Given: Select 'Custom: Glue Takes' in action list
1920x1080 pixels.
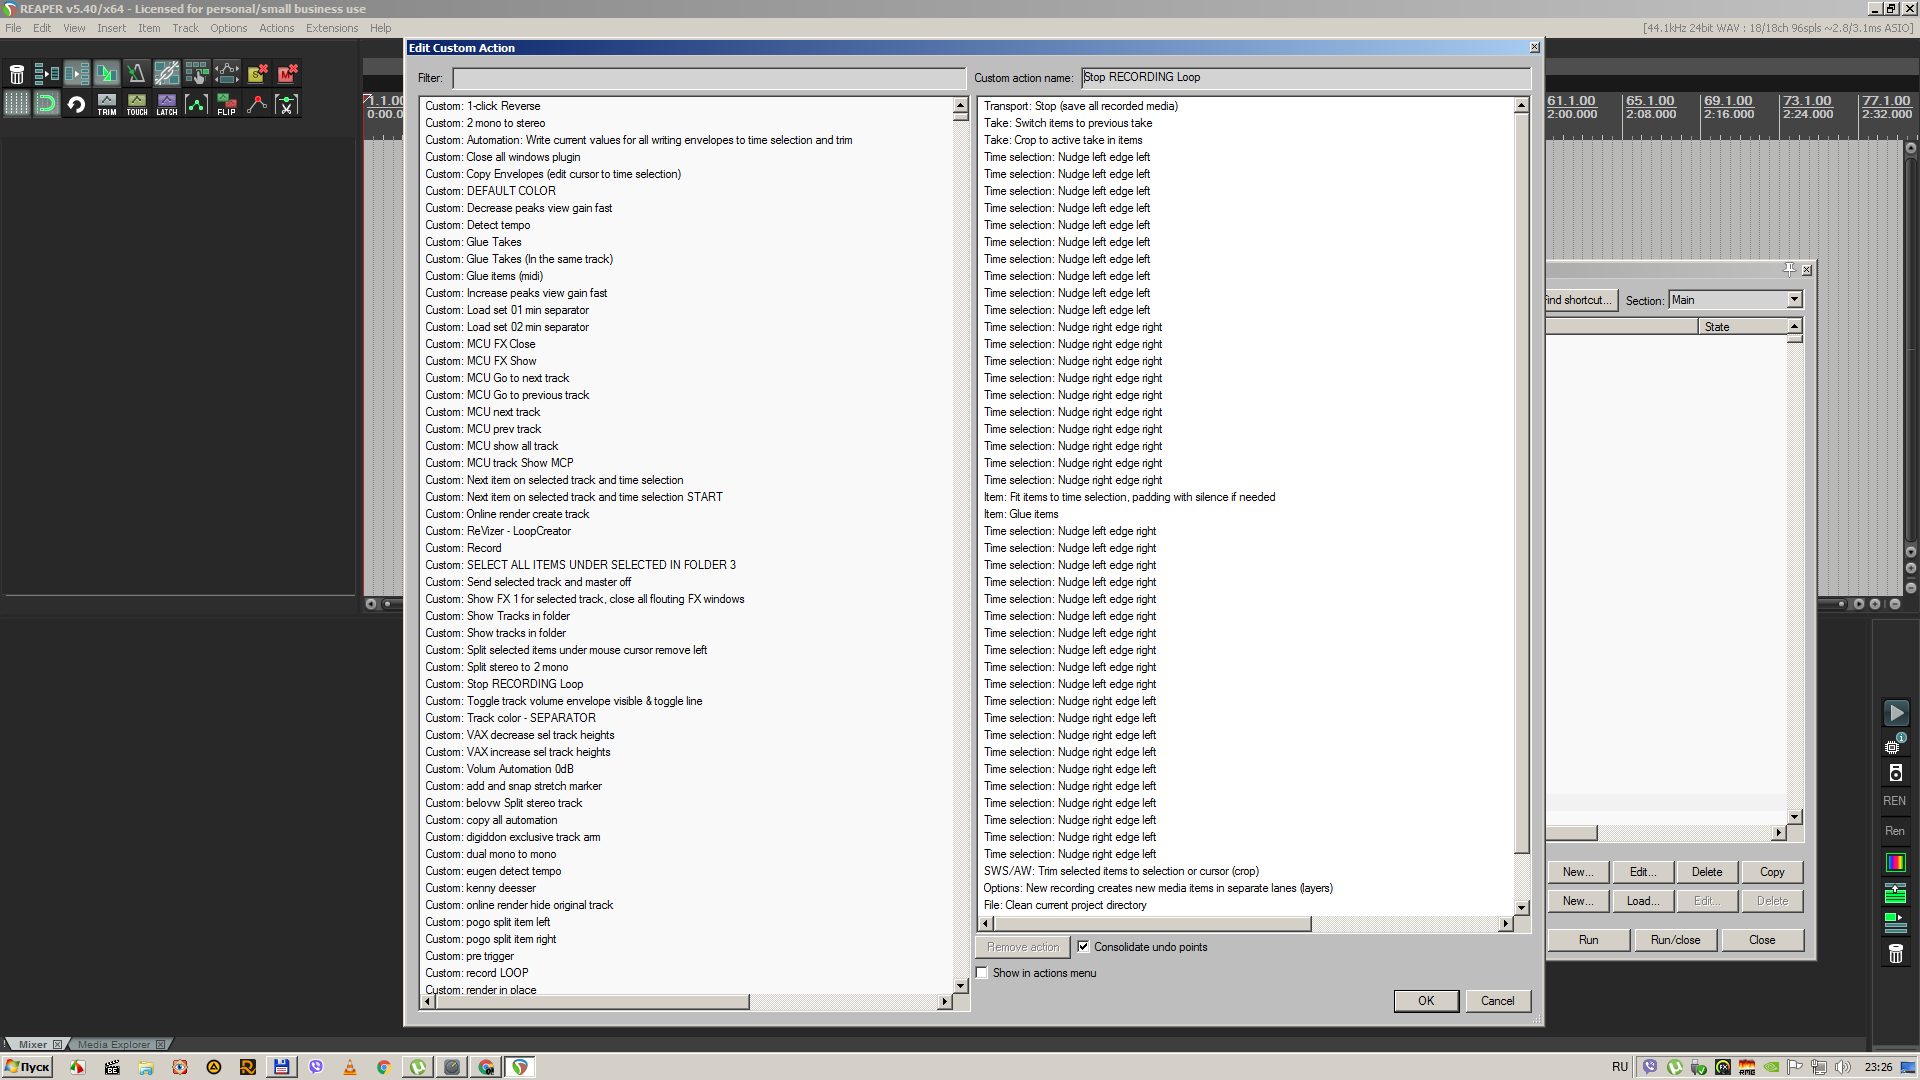Looking at the screenshot, I should coord(494,242).
